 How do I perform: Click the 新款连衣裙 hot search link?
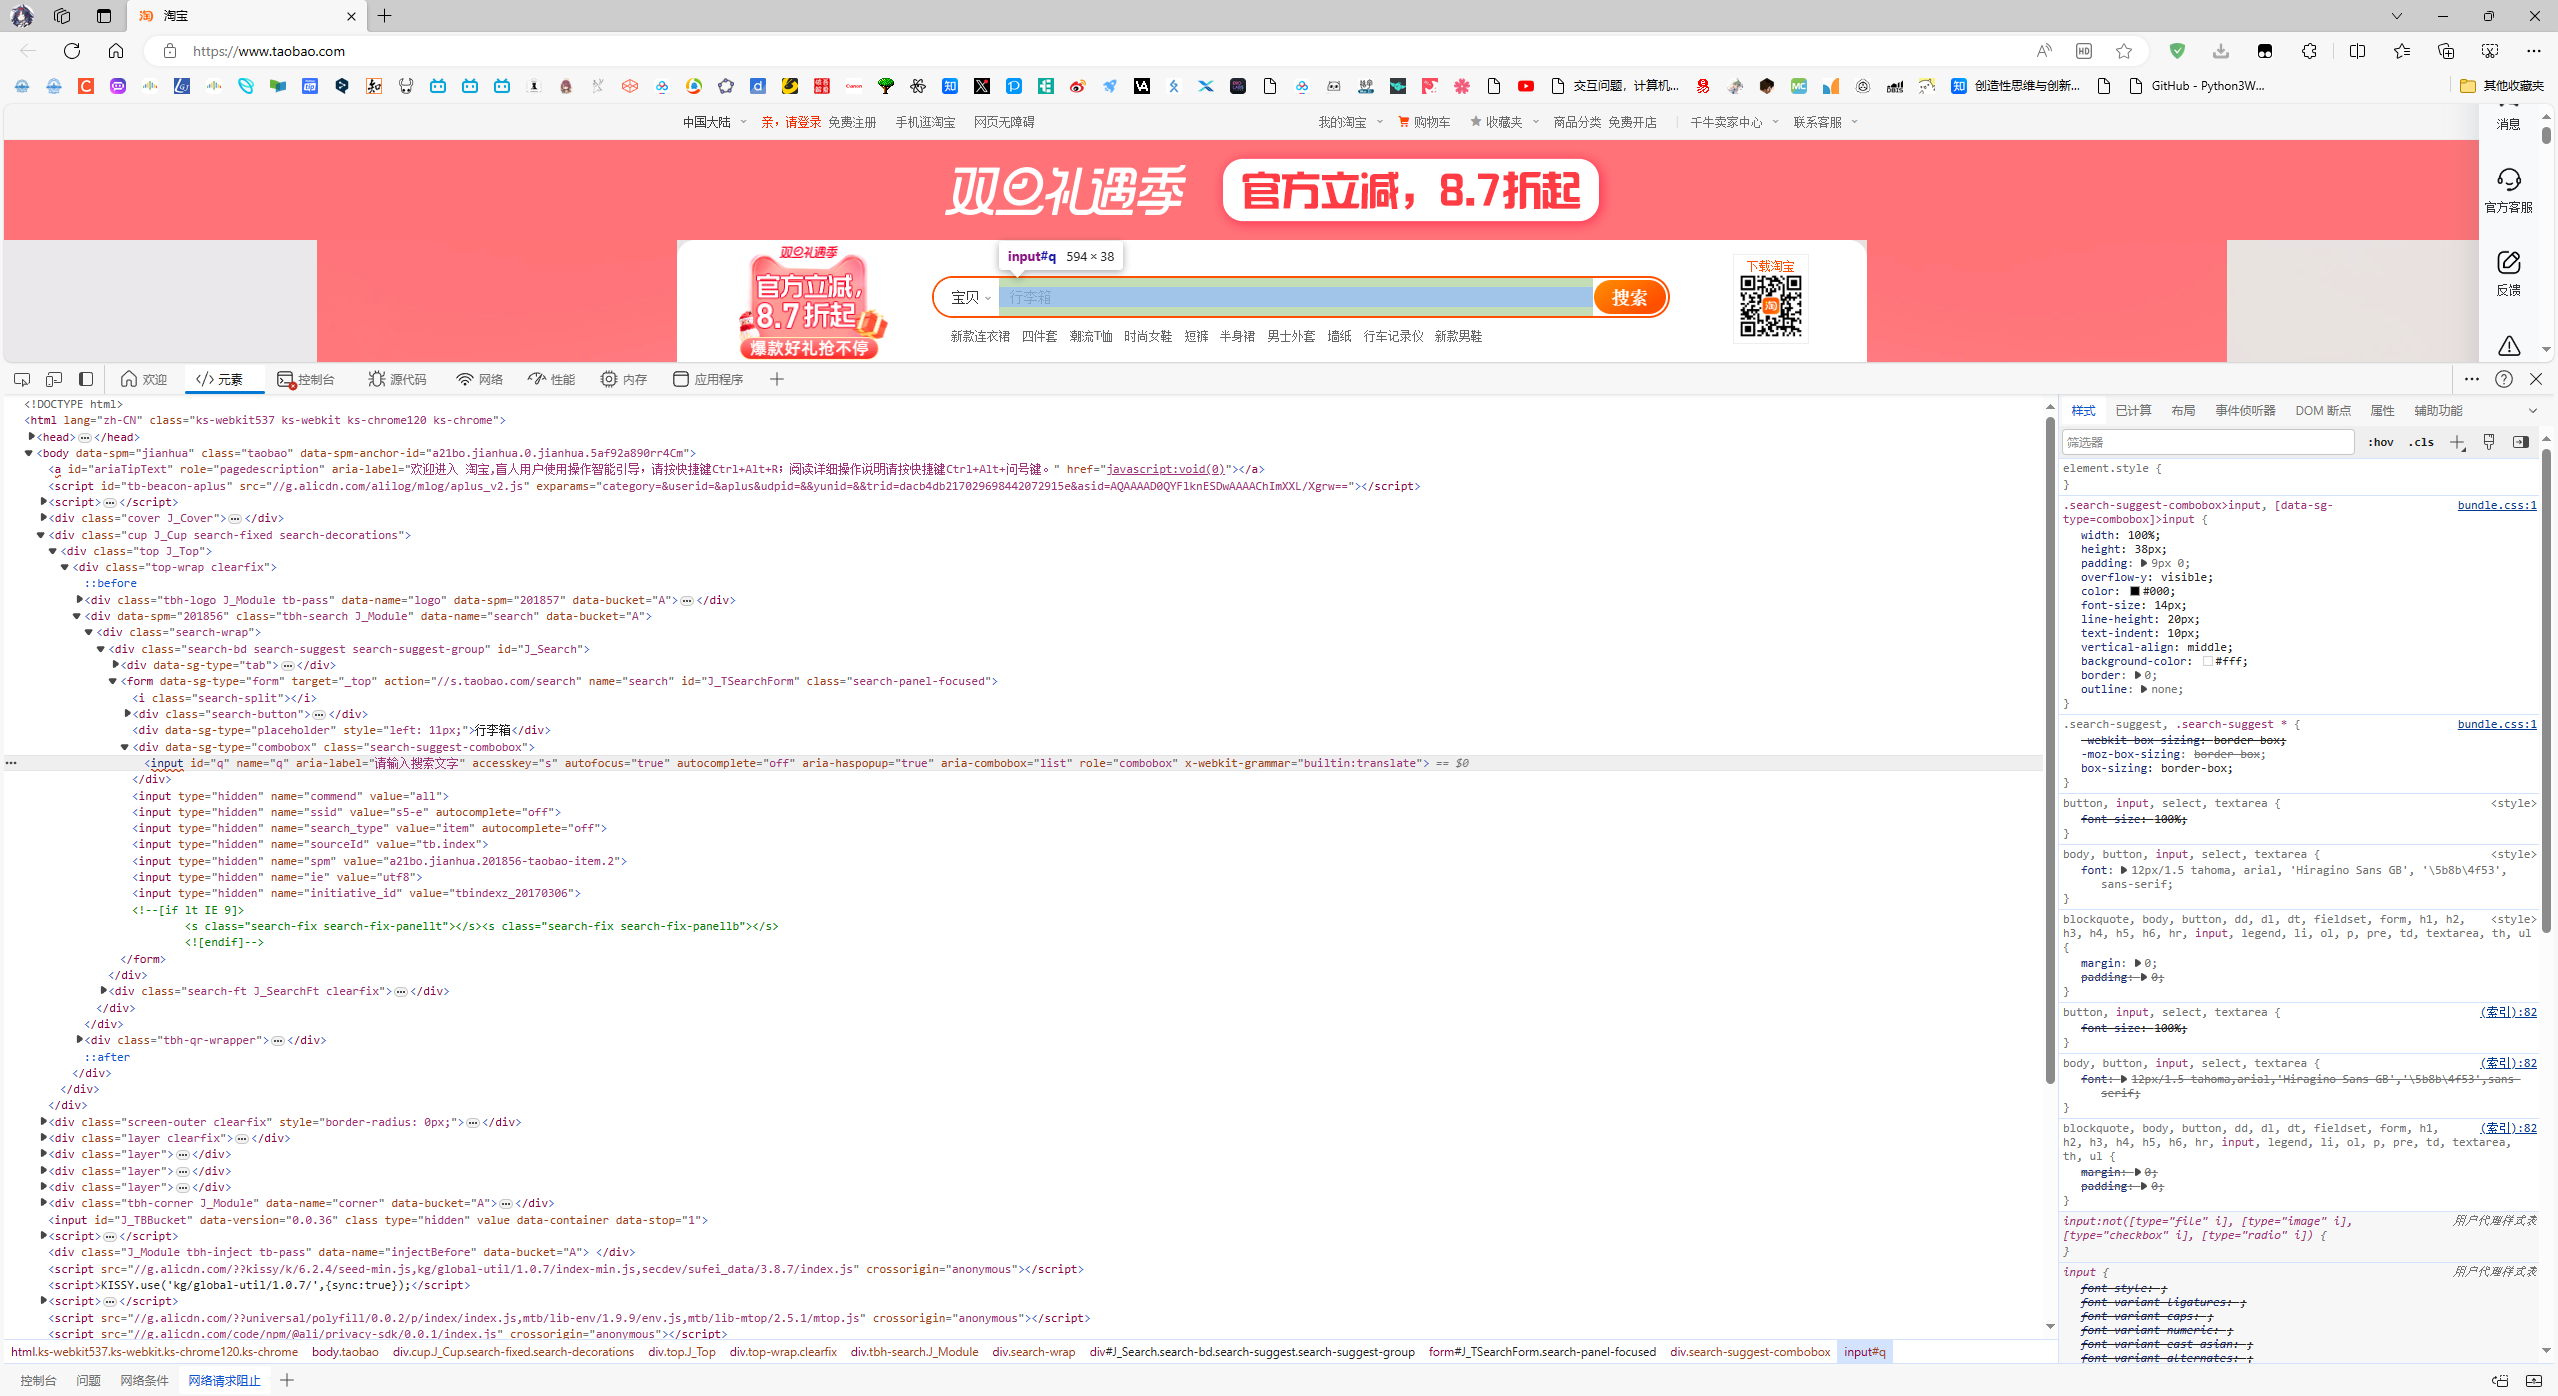[x=980, y=336]
